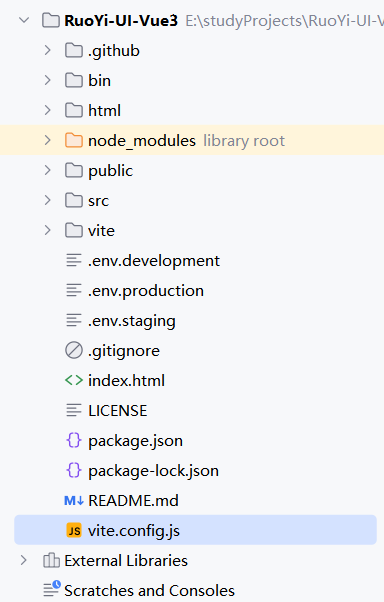This screenshot has width=384, height=602.
Task: Click the LICENSE text file icon
Action: [x=74, y=410]
